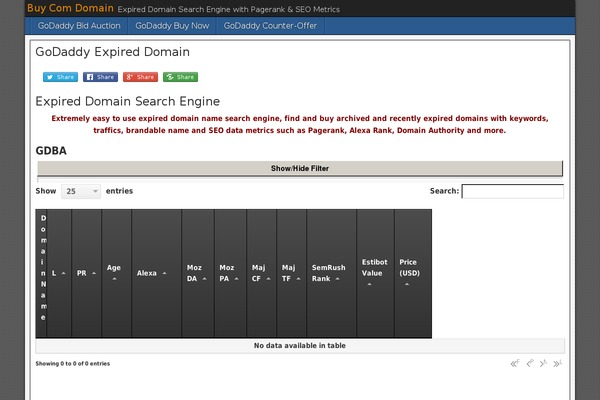Share the page on Facebook
The height and width of the screenshot is (400, 600).
(100, 77)
